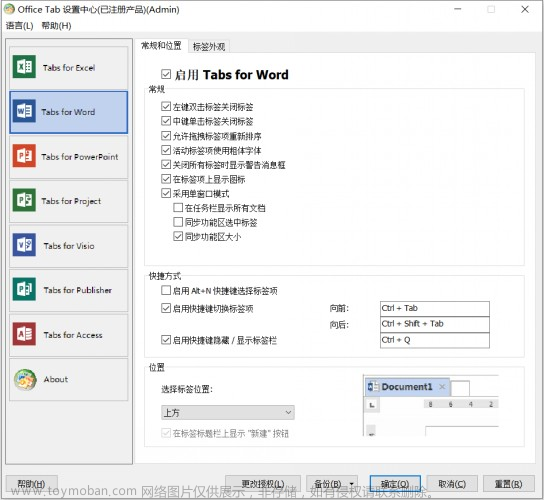
Task: Click the blank new tab in preview
Action: 460,388
